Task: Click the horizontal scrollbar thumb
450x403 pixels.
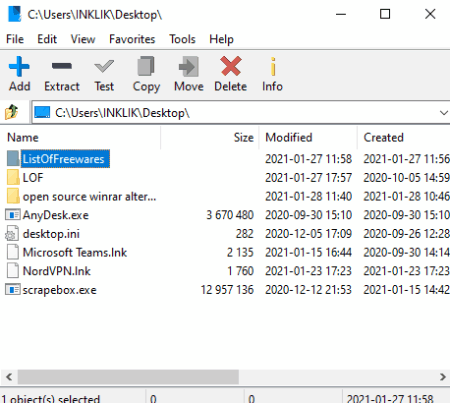Action: tap(128, 377)
